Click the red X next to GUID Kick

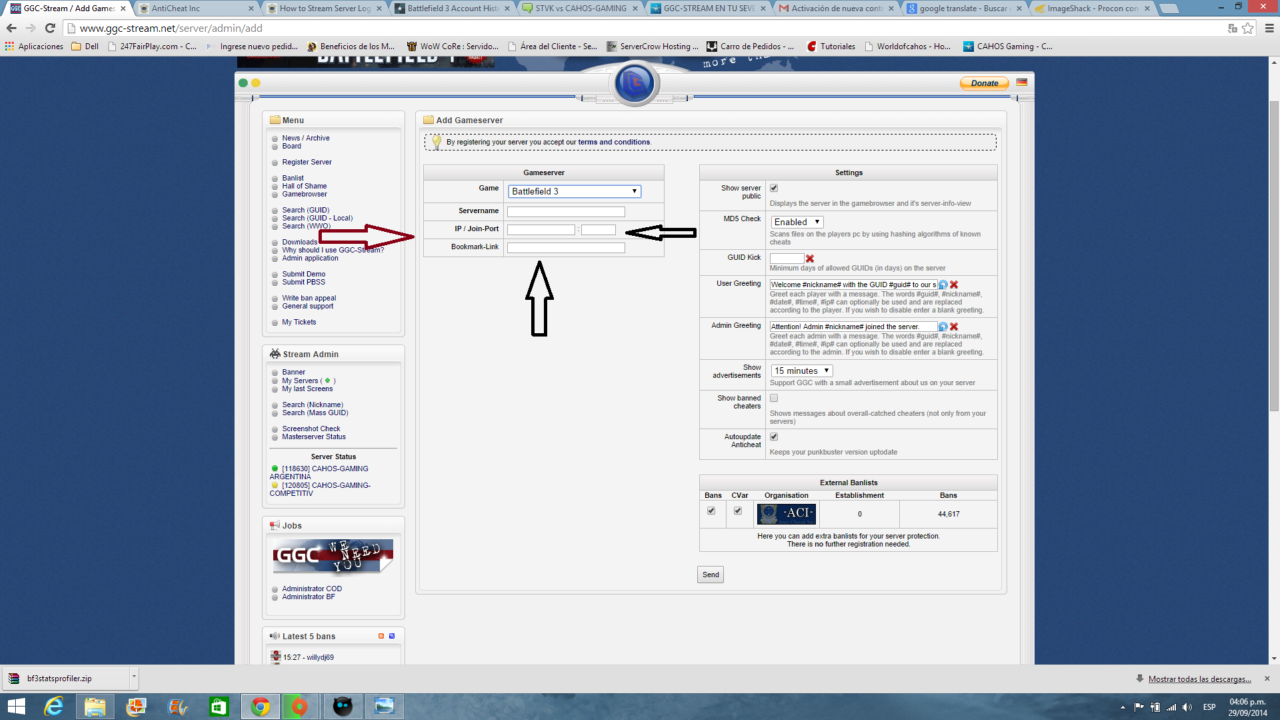(x=810, y=259)
